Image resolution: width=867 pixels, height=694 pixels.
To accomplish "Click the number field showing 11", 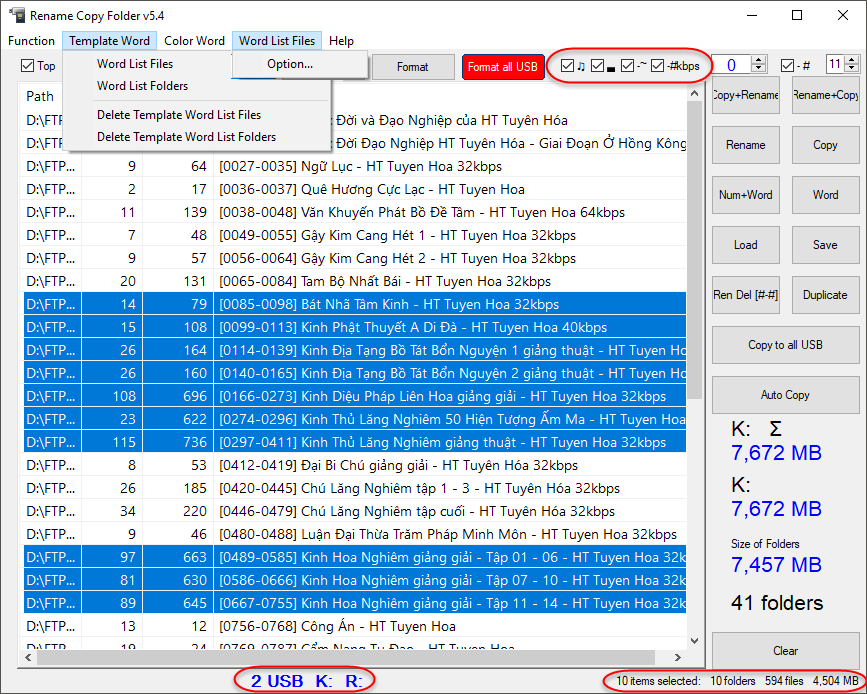I will click(x=835, y=64).
